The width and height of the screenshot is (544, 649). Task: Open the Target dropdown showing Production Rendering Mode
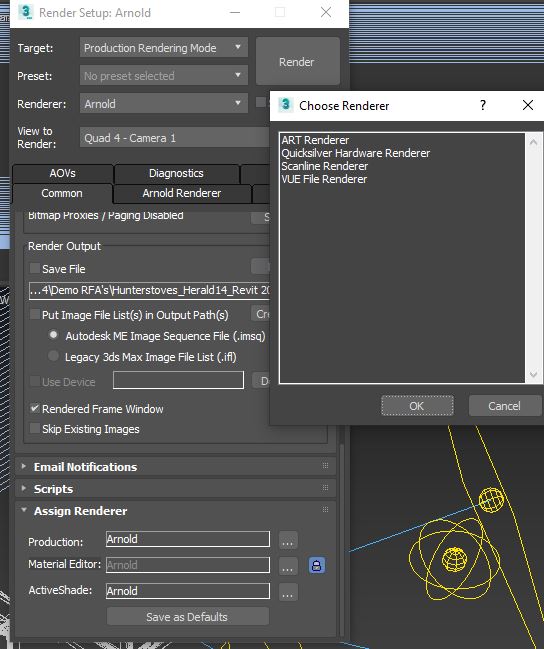click(164, 48)
